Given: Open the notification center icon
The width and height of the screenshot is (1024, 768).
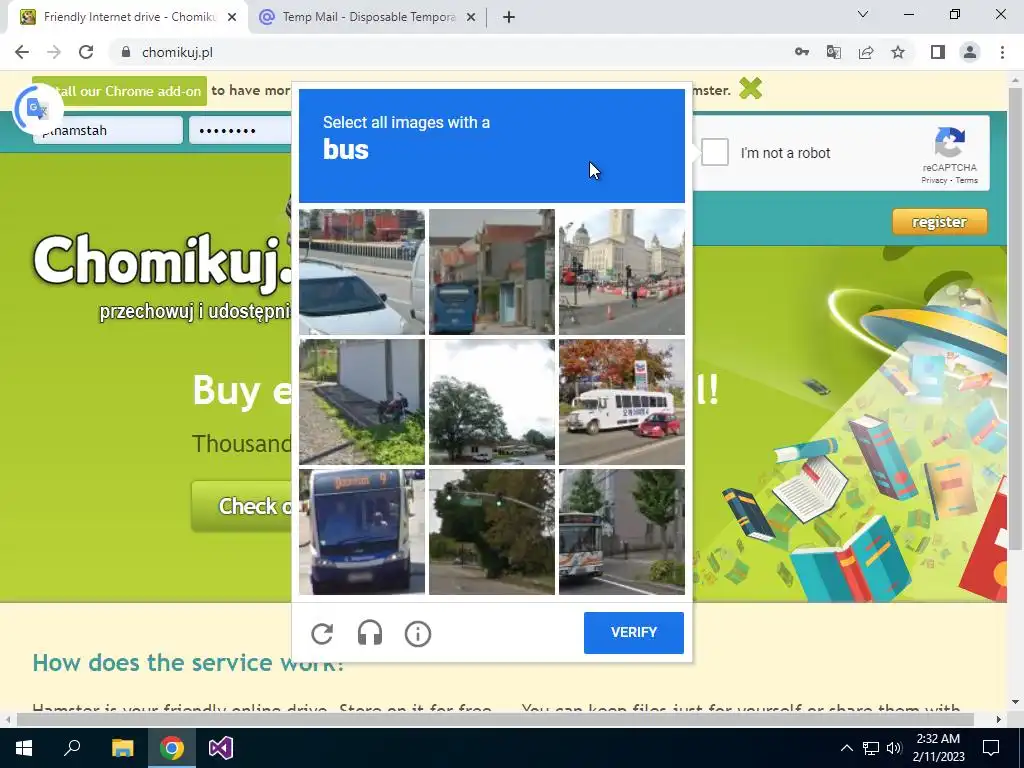Looking at the screenshot, I should click(991, 748).
